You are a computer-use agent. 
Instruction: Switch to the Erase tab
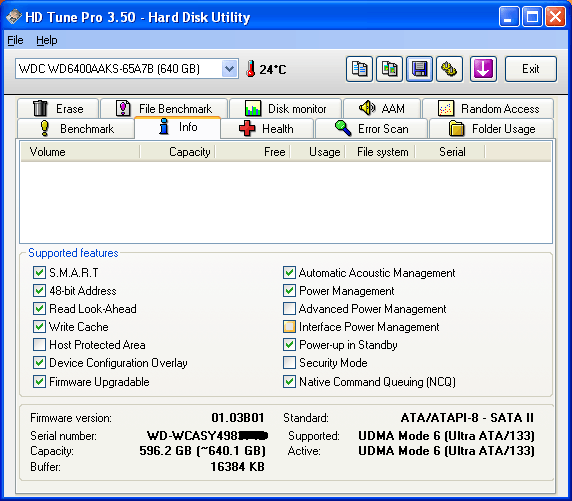pyautogui.click(x=58, y=108)
